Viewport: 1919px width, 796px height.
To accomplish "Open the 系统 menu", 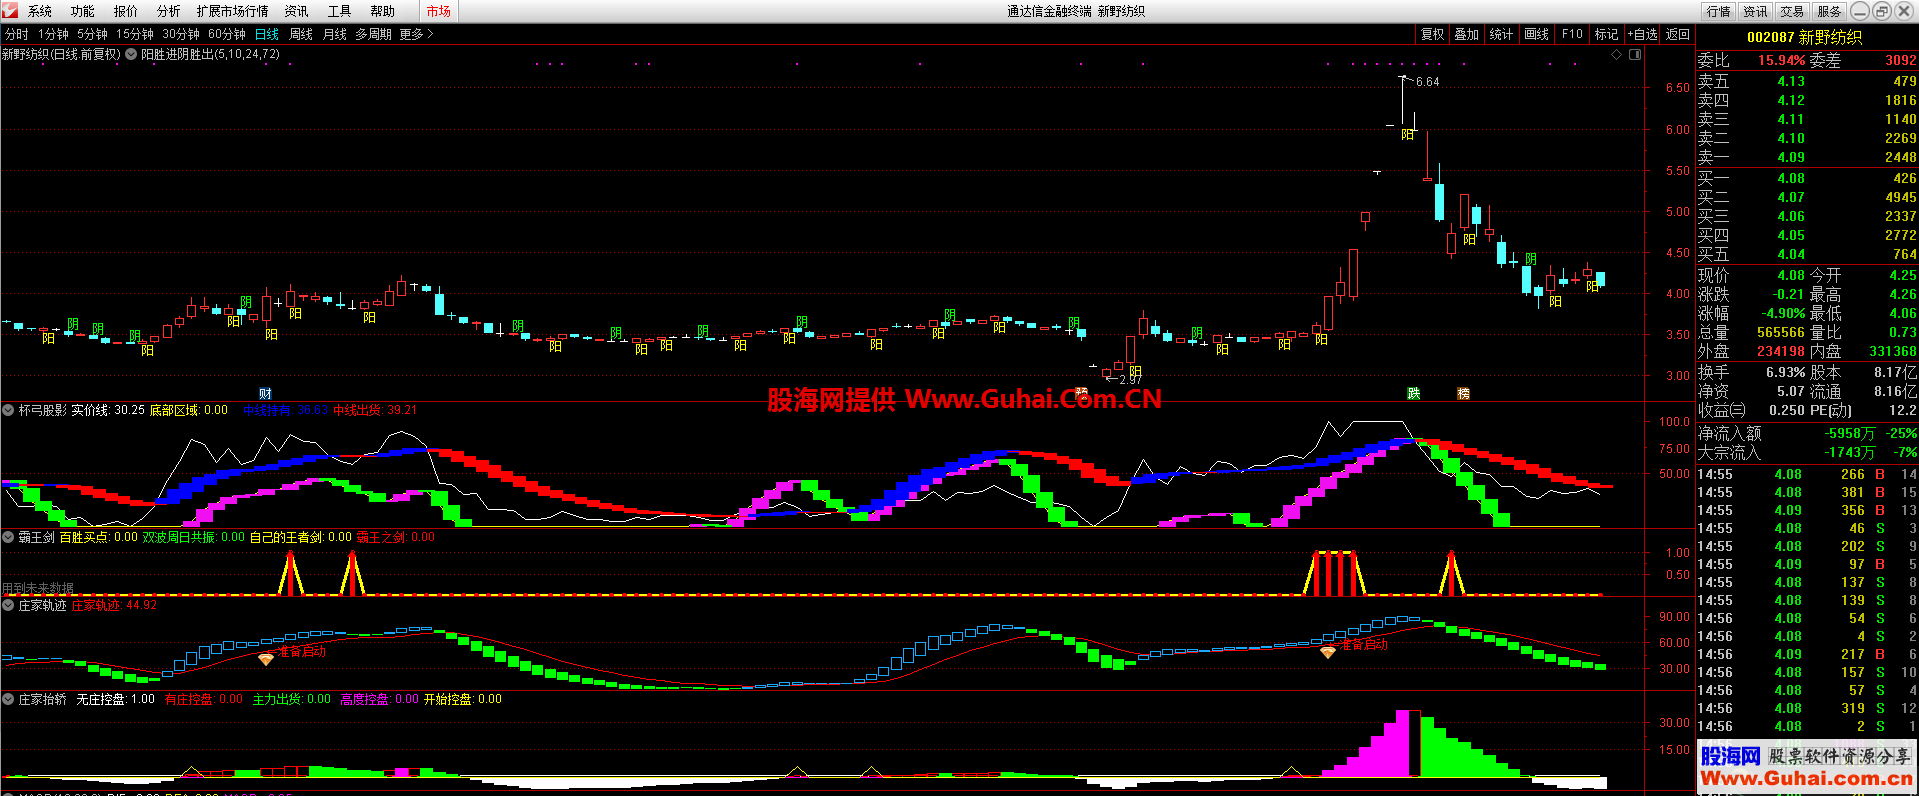I will click(40, 11).
